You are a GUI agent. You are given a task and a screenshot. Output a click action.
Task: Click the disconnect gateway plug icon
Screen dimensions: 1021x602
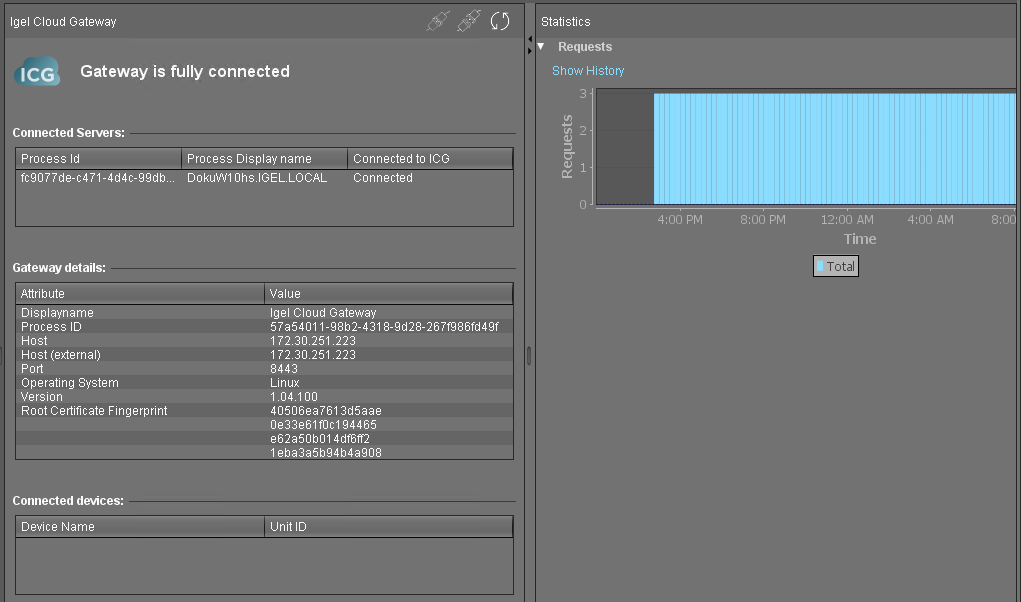[469, 21]
